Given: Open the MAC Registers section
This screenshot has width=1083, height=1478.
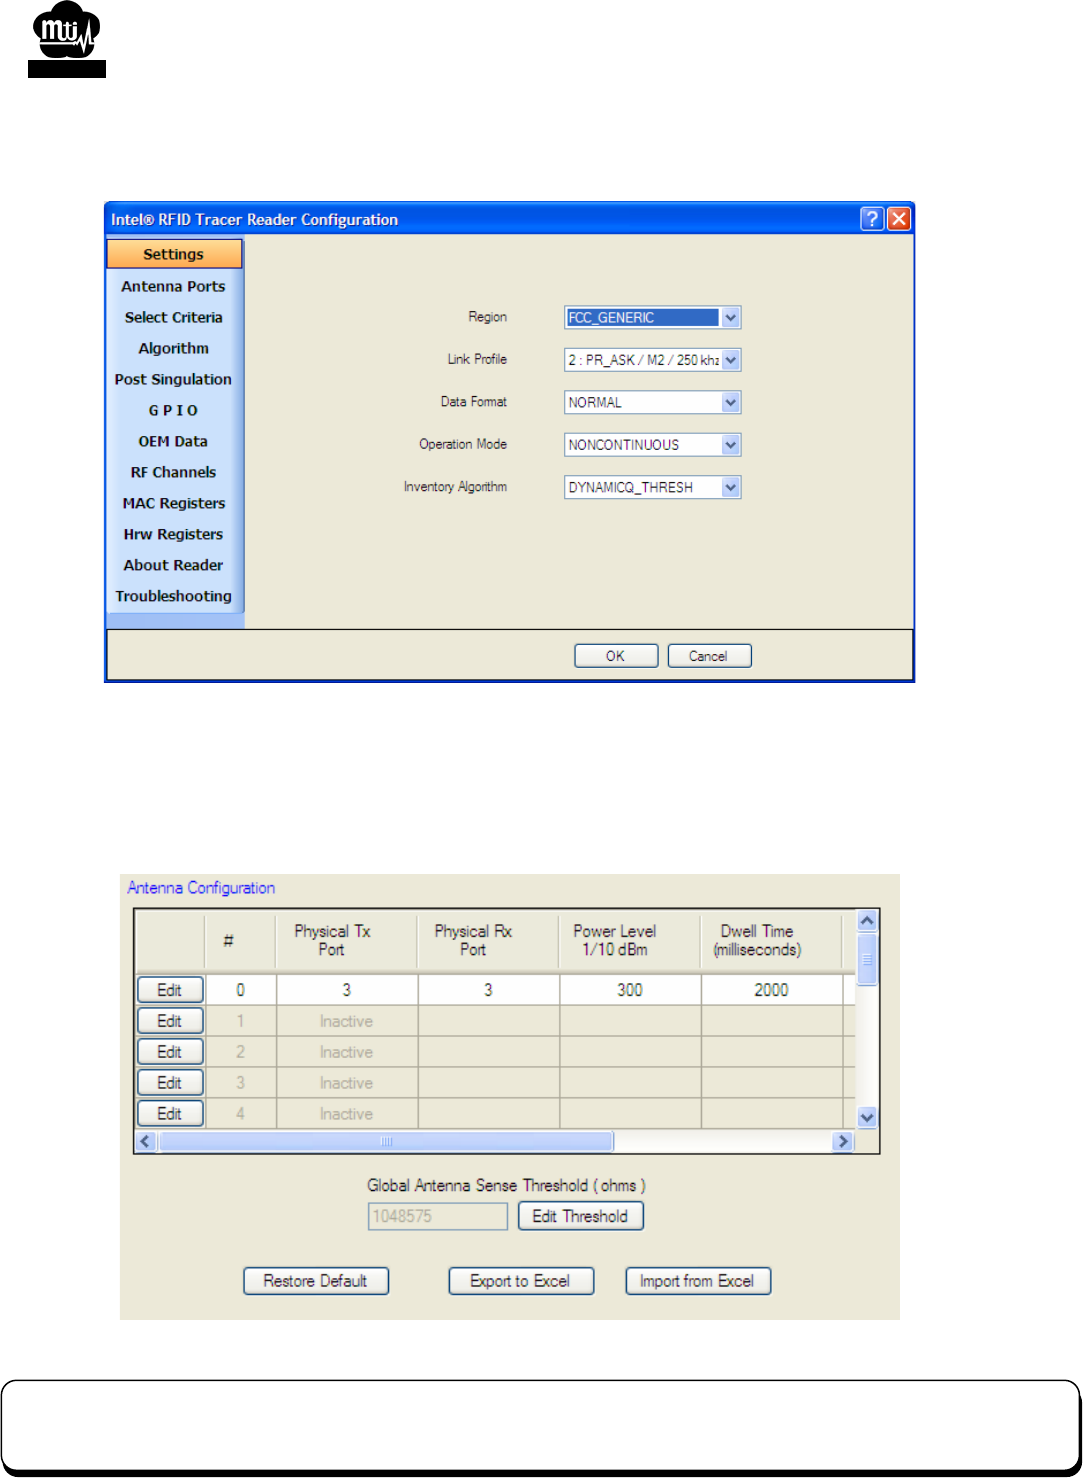Looking at the screenshot, I should click(x=174, y=503).
